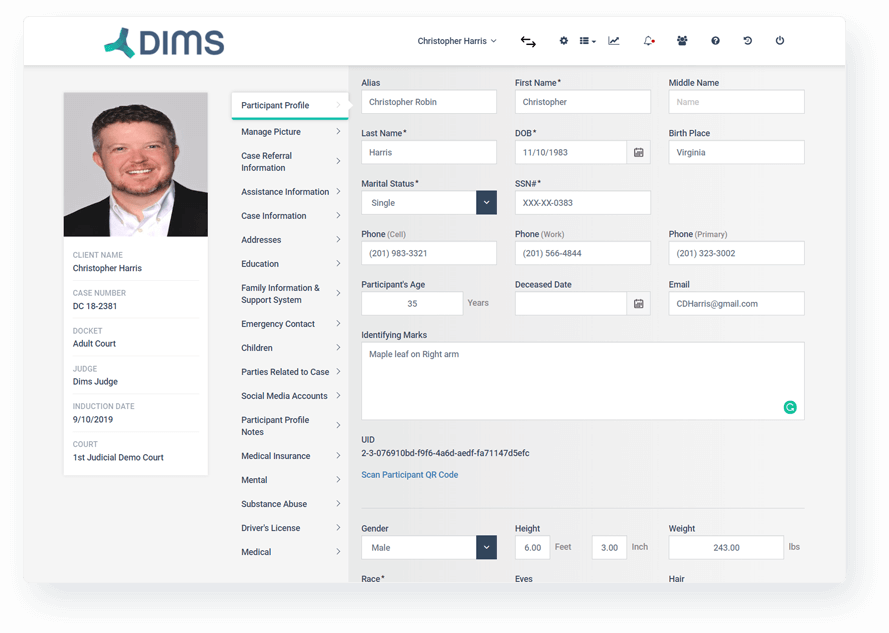Open the DOB calendar picker icon
Image resolution: width=889 pixels, height=633 pixels.
click(638, 153)
